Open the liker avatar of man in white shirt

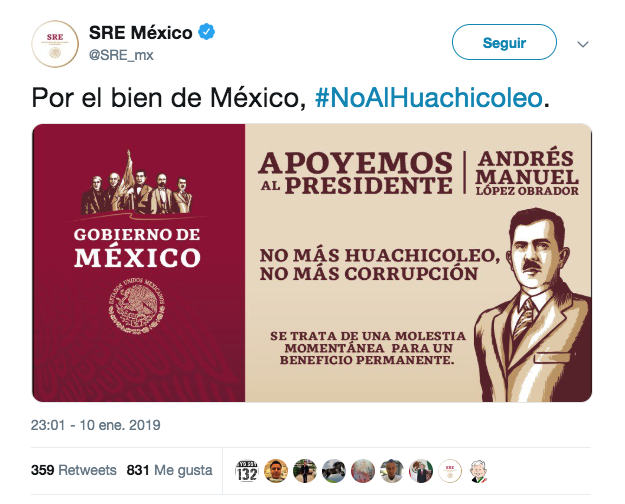[392, 471]
